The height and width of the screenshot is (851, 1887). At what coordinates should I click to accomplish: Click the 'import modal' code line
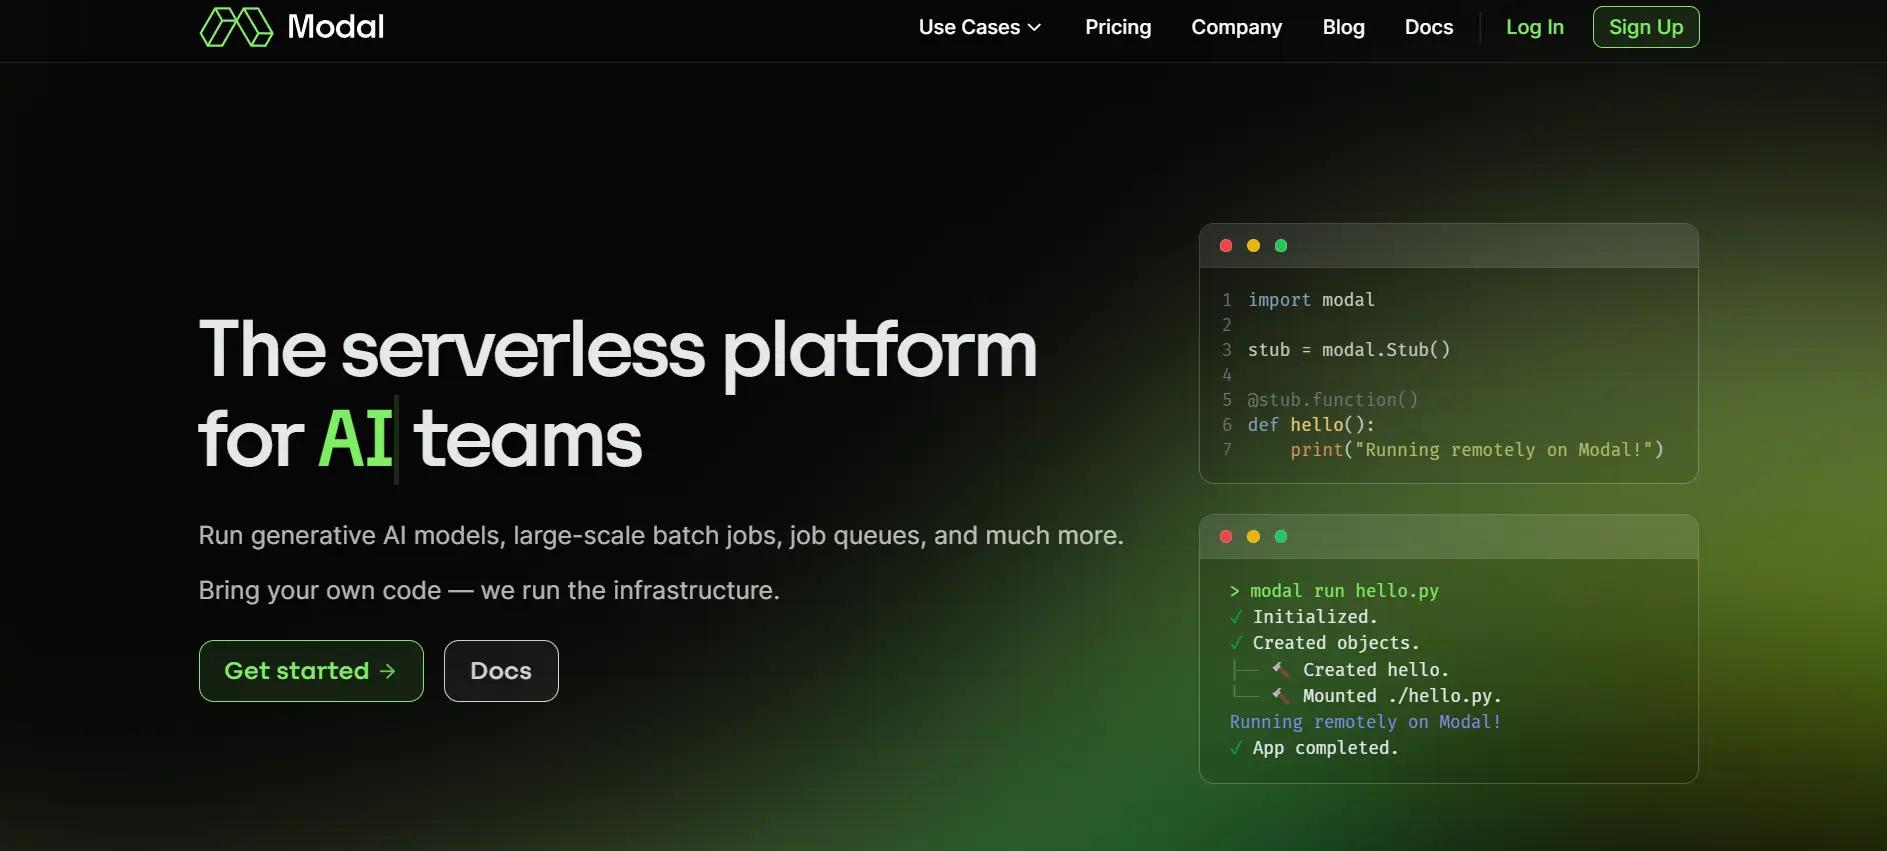[1311, 300]
